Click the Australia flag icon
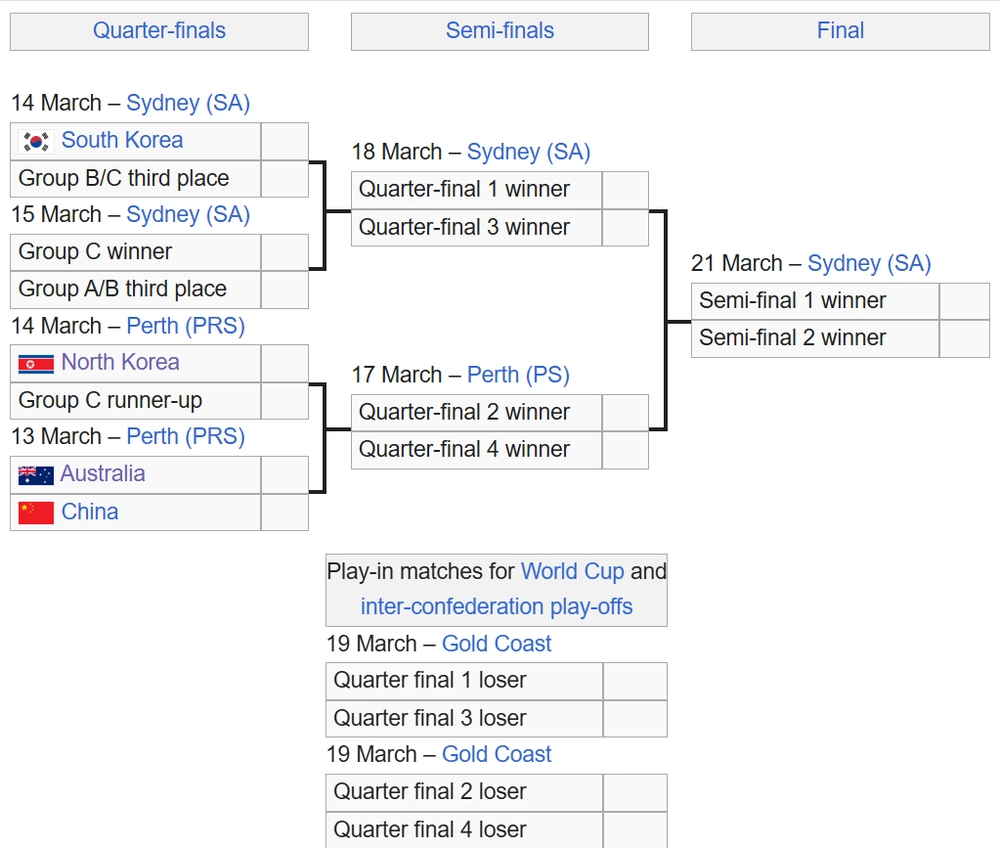This screenshot has width=1000, height=848. coord(36,475)
